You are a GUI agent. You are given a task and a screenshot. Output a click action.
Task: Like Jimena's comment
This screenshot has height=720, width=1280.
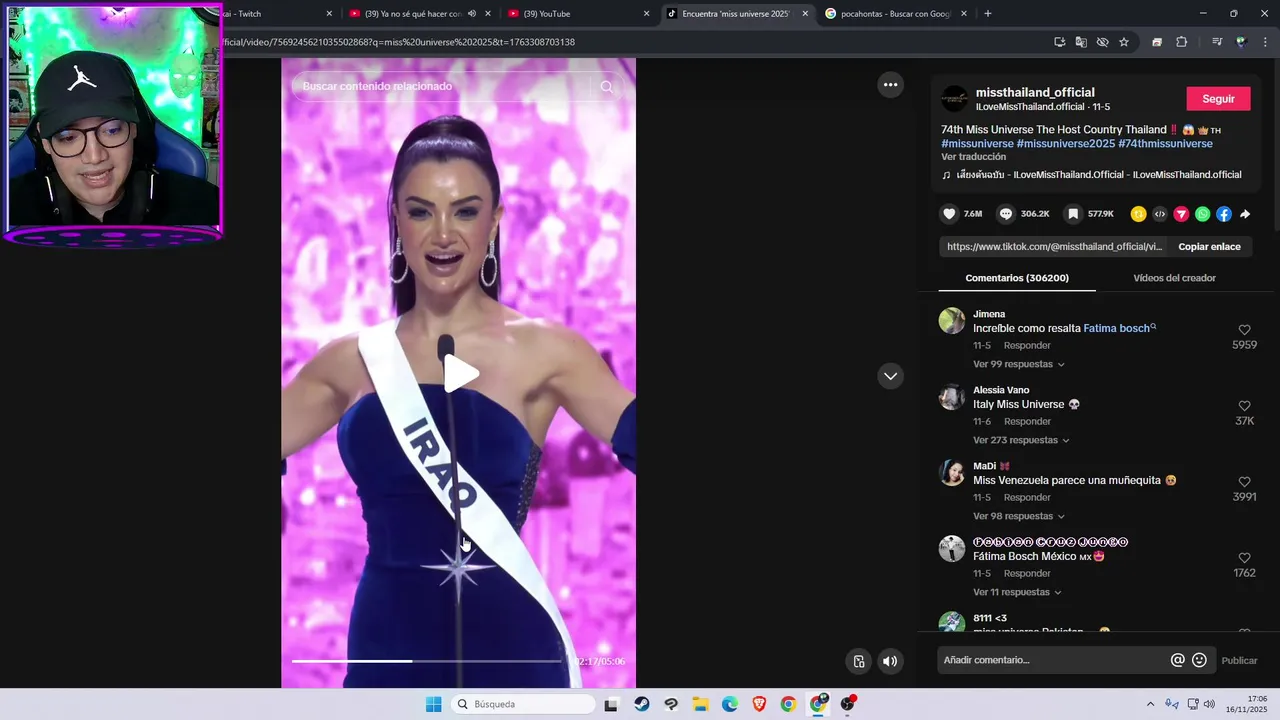pos(1244,330)
